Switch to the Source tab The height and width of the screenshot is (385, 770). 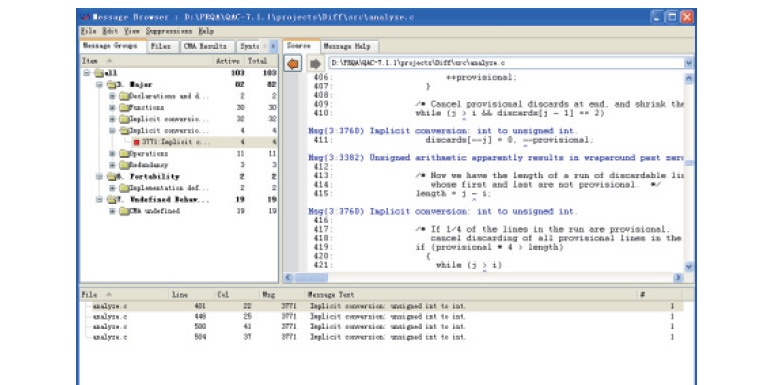click(300, 46)
